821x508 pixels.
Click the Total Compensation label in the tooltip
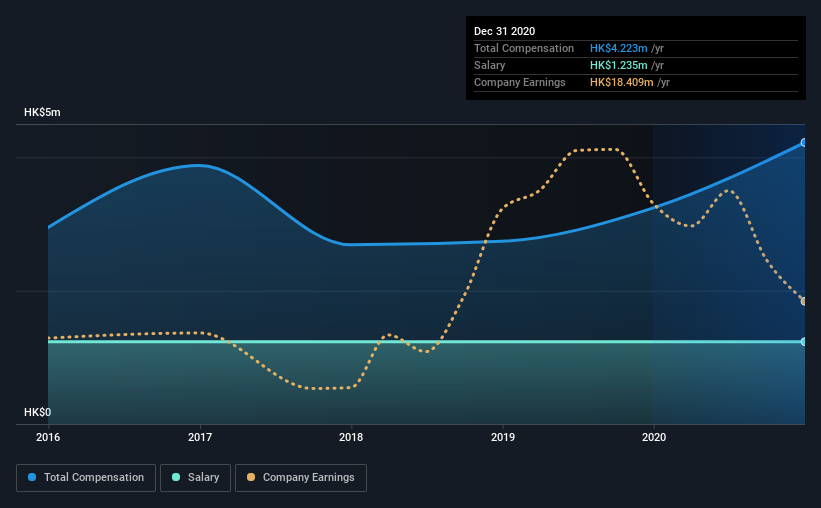524,48
